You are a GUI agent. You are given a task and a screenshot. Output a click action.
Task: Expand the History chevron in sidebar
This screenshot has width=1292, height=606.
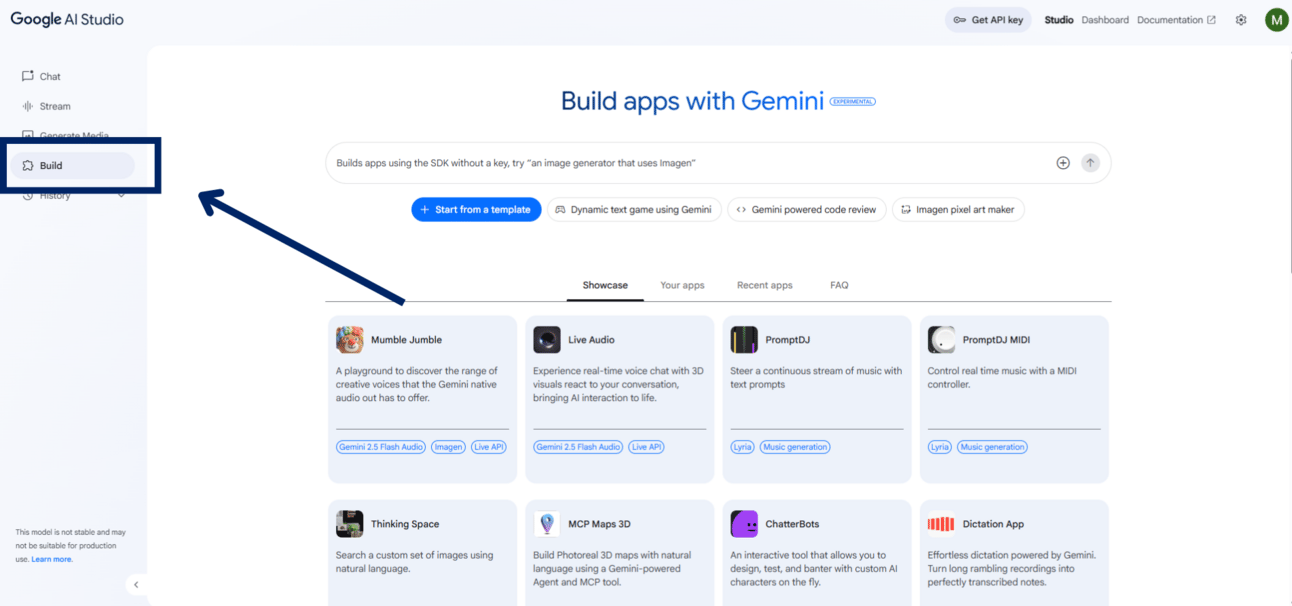122,195
